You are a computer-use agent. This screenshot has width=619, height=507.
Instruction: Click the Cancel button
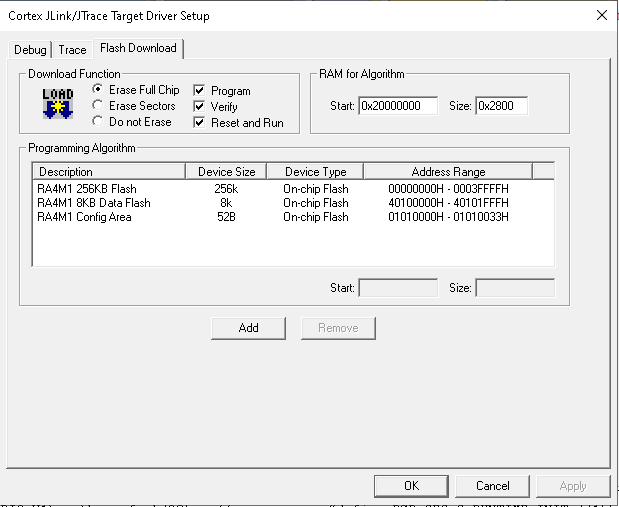(x=492, y=486)
